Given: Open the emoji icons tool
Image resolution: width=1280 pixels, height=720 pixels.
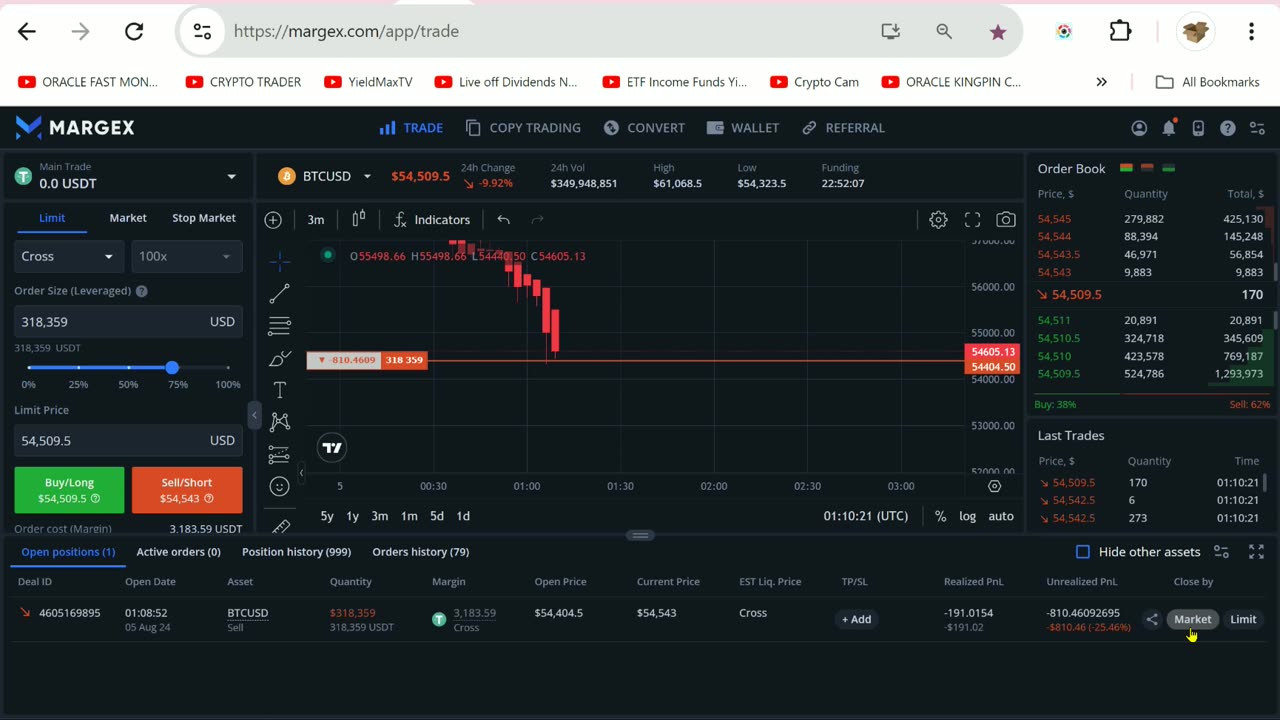Looking at the screenshot, I should point(280,486).
